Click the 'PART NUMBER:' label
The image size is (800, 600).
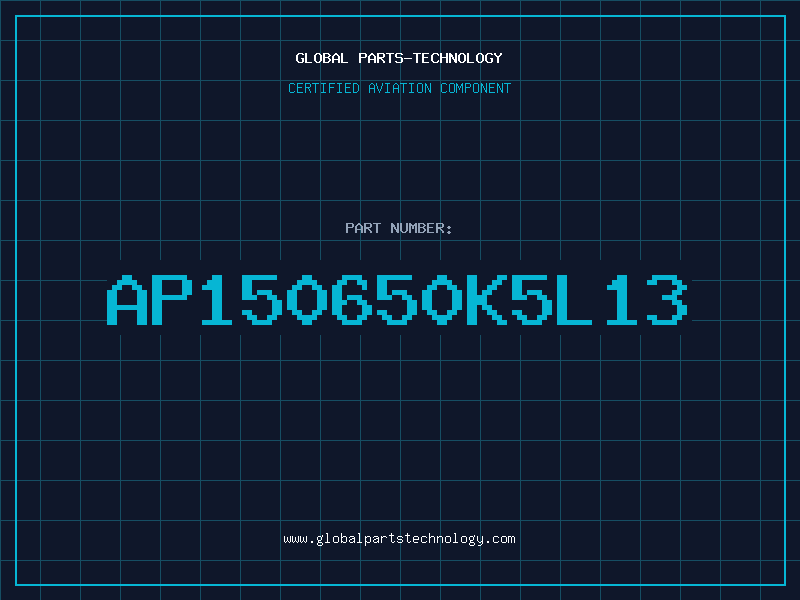pos(399,228)
